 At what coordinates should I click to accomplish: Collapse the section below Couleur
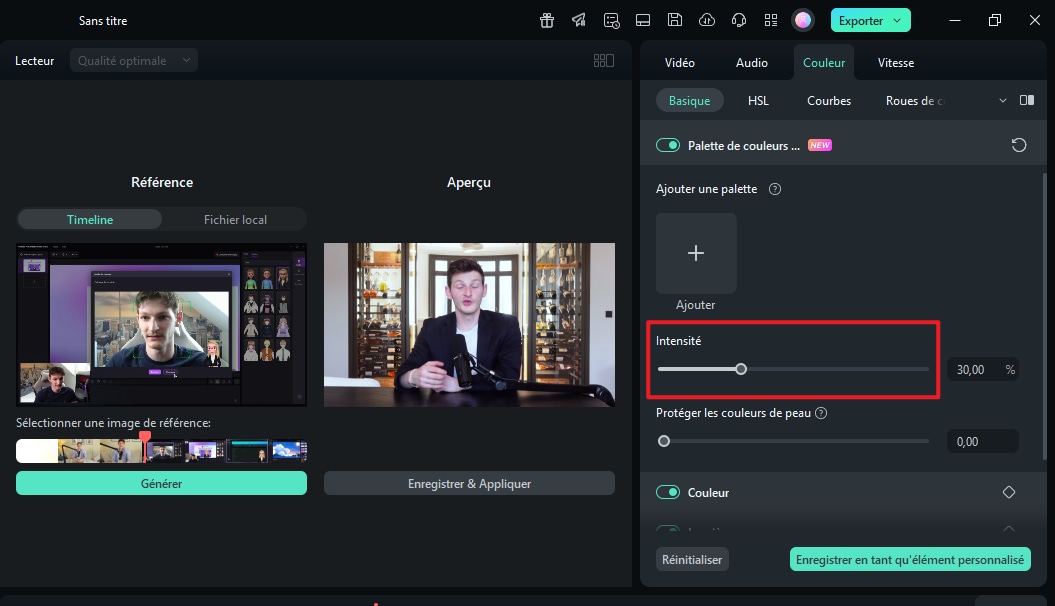click(x=1009, y=529)
